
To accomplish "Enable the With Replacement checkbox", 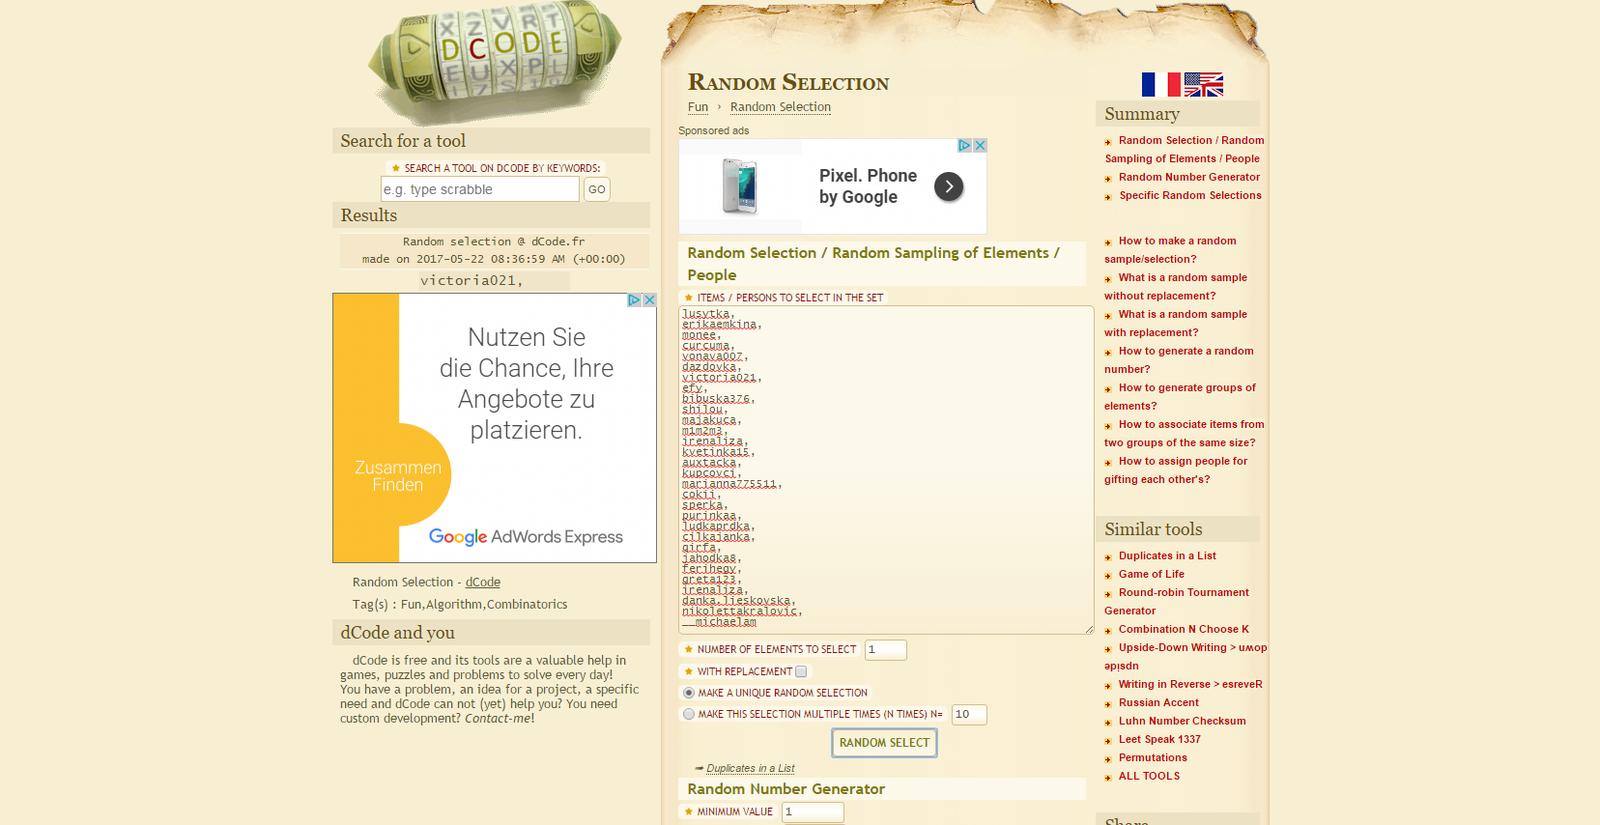I will pos(801,672).
